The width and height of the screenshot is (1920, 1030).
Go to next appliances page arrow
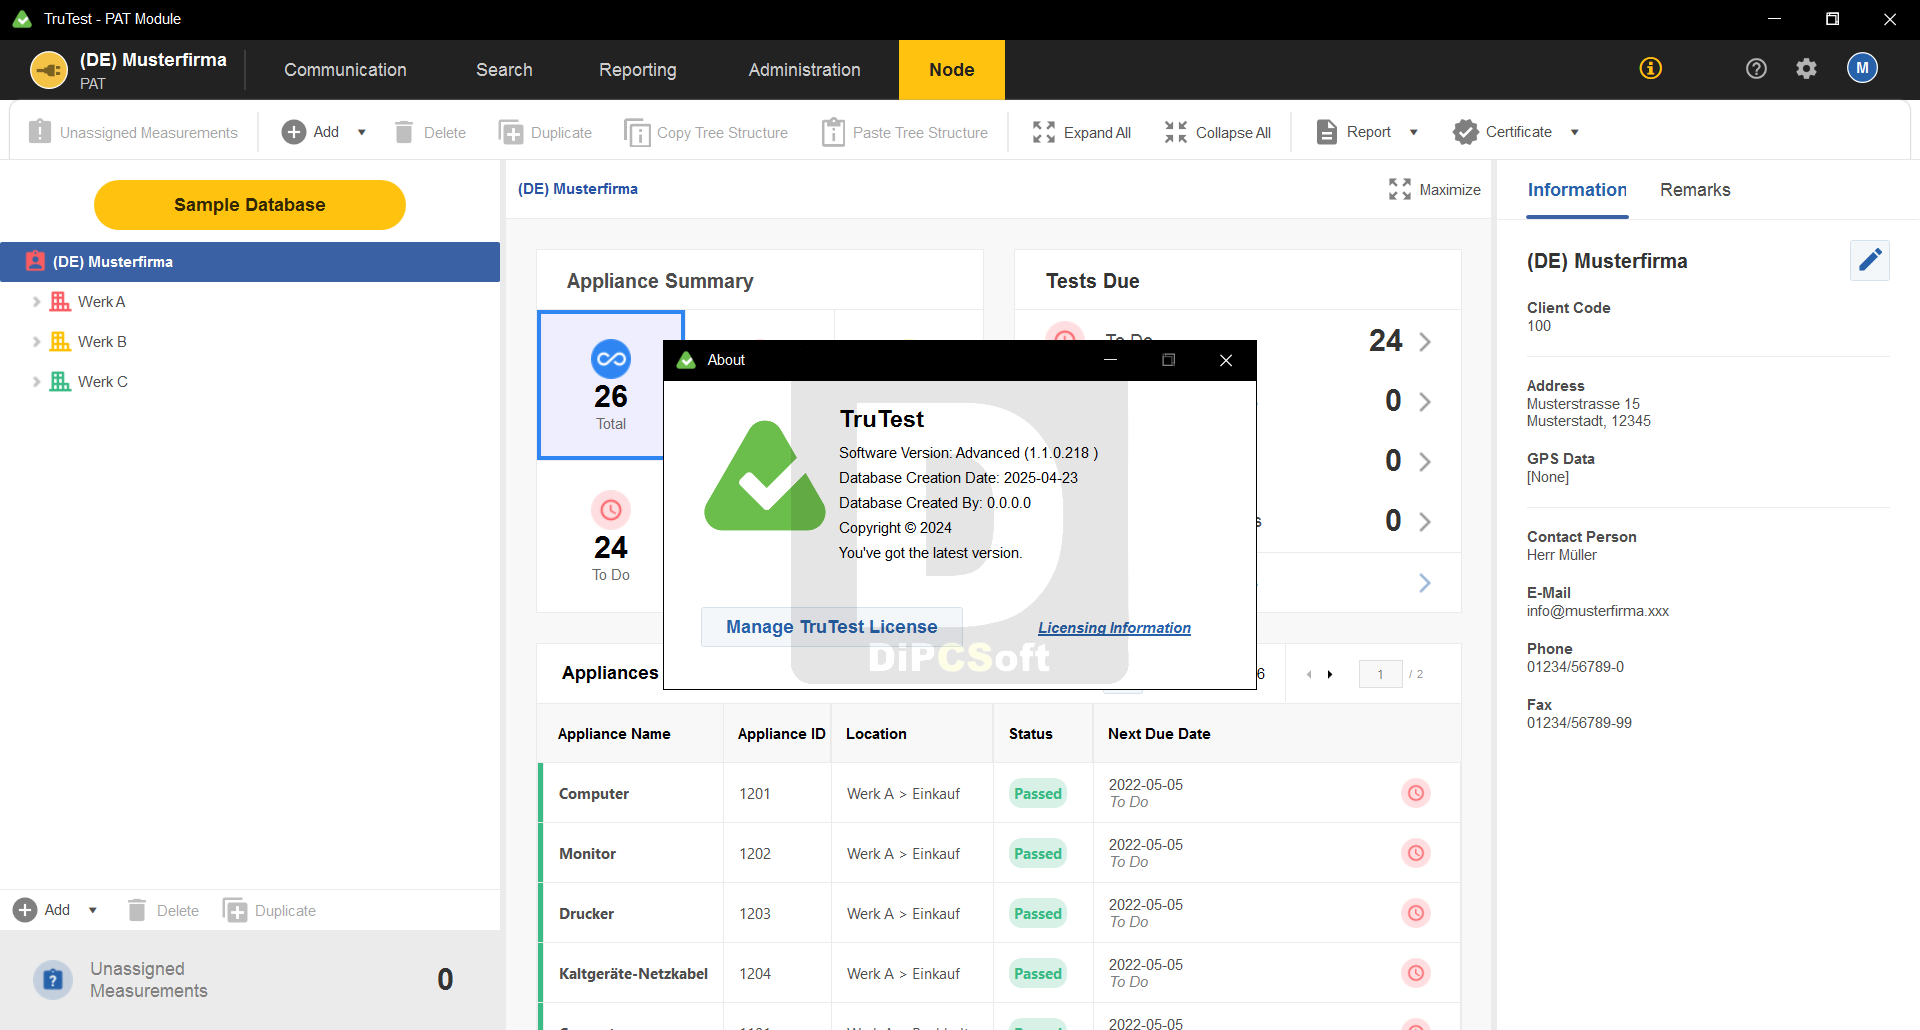point(1330,674)
